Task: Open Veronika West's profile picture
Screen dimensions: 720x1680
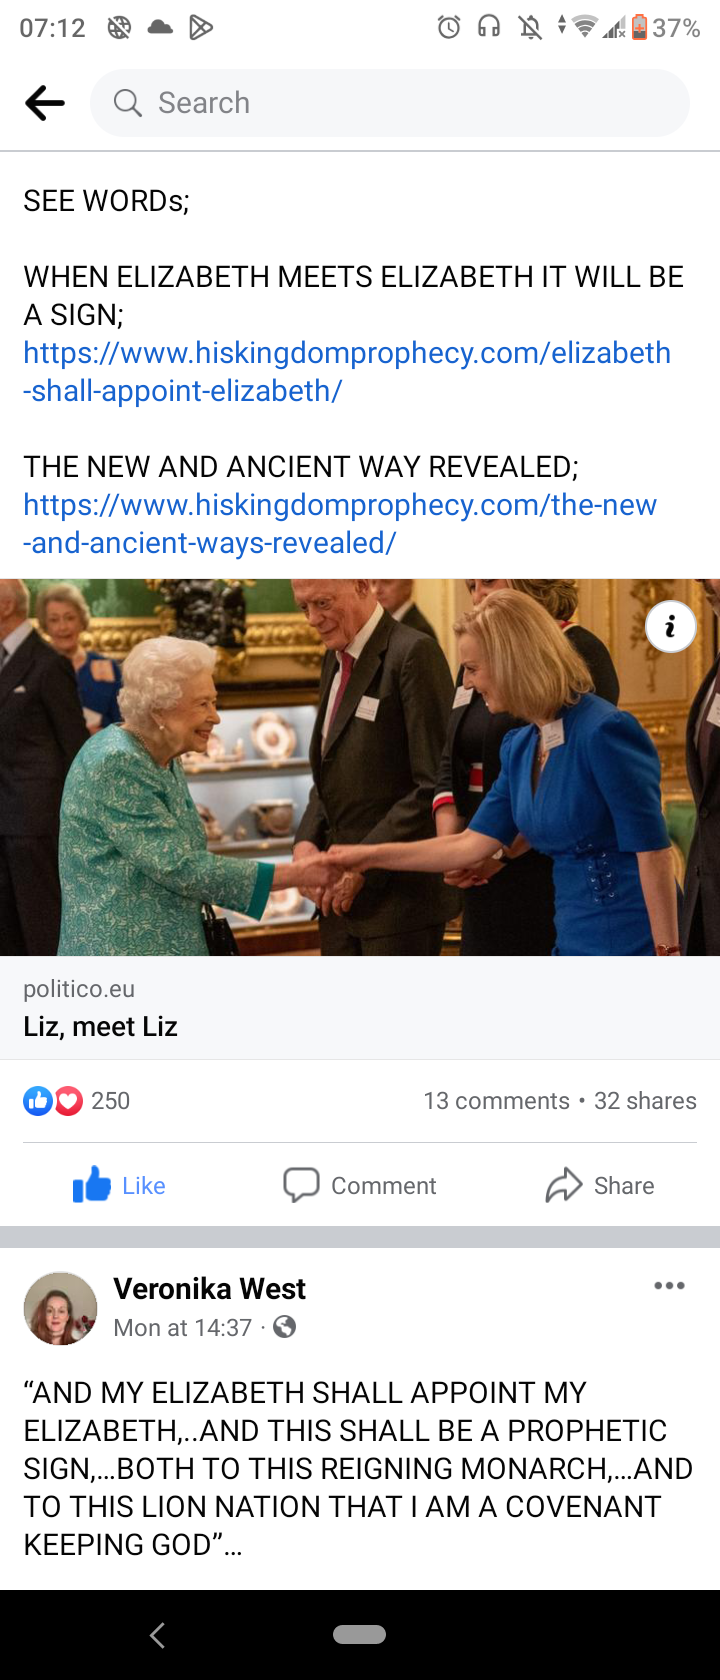Action: (x=60, y=1308)
